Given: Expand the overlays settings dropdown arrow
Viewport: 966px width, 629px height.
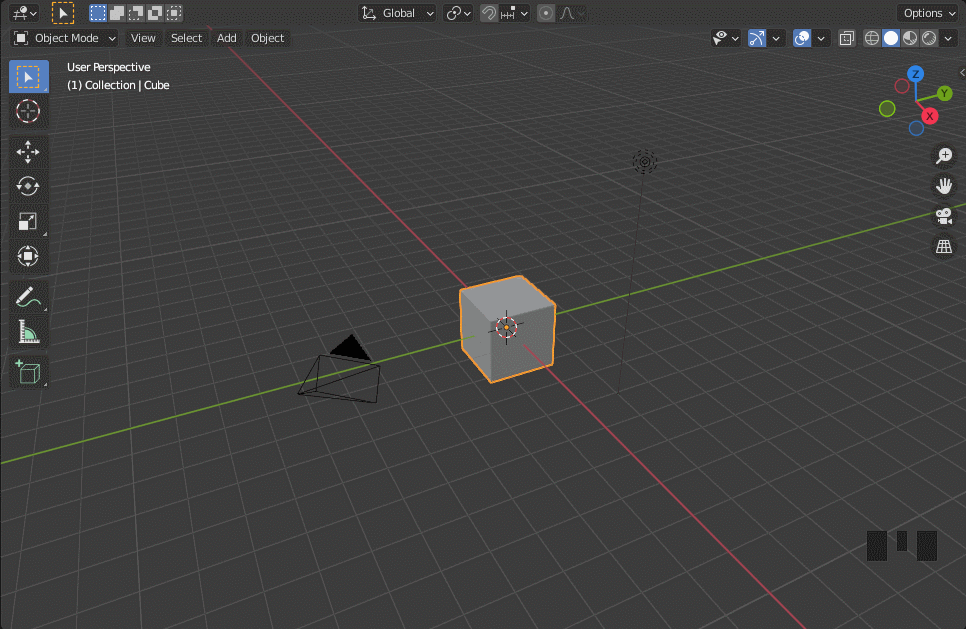Looking at the screenshot, I should coord(821,38).
